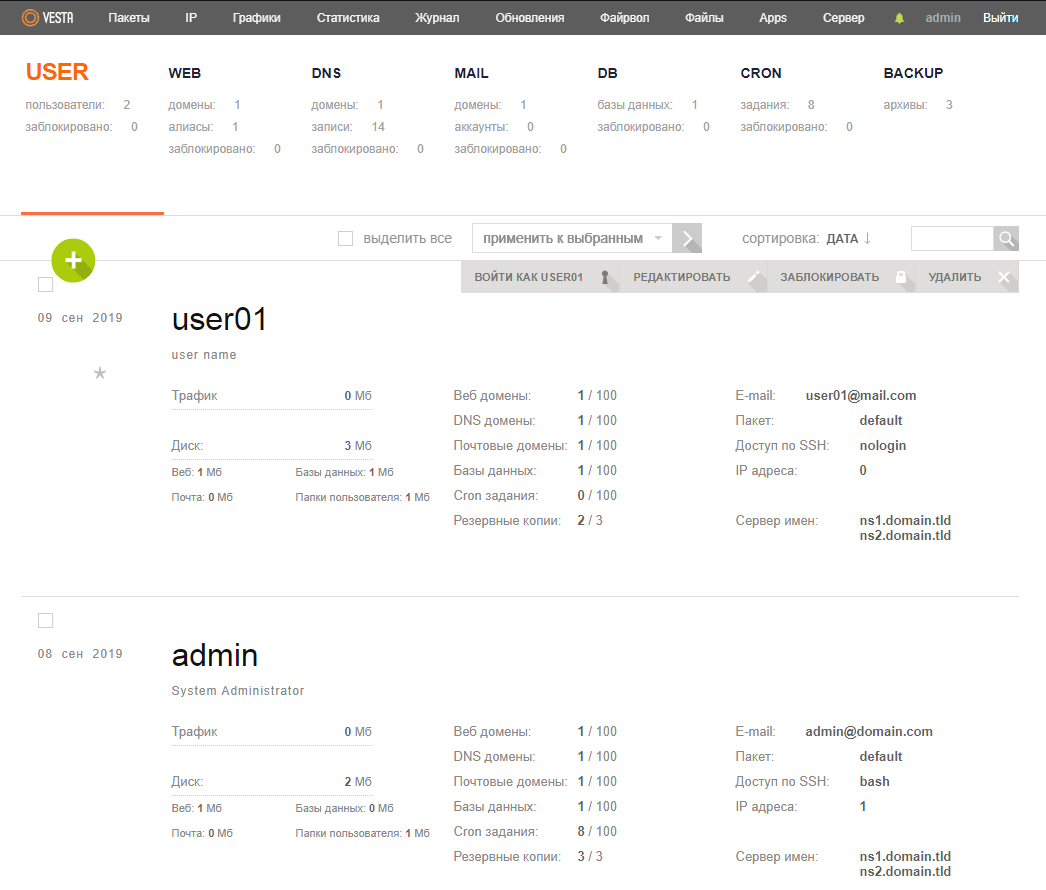Delete user01 via the УДАЛИТЬ button
Viewport: 1046px width, 890px height.
click(x=966, y=277)
